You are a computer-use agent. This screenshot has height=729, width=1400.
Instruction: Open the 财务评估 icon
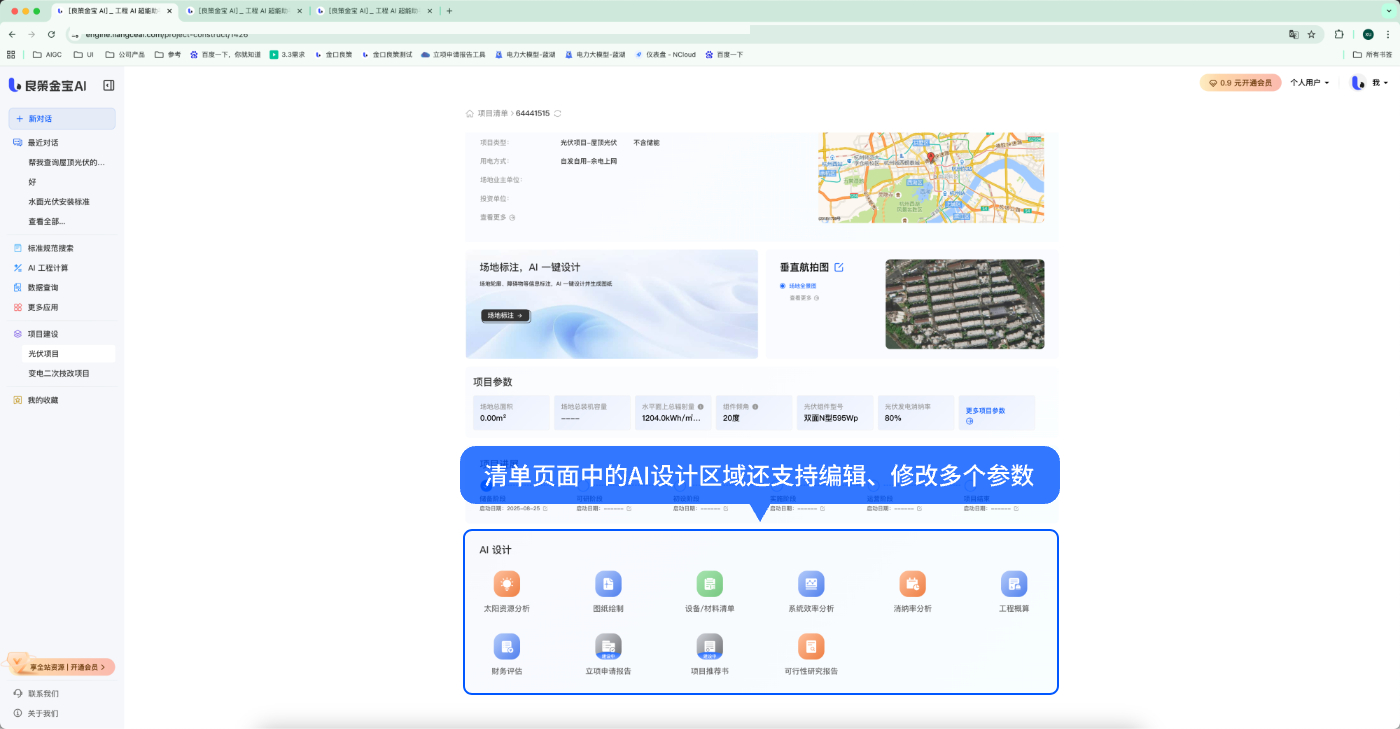point(507,646)
